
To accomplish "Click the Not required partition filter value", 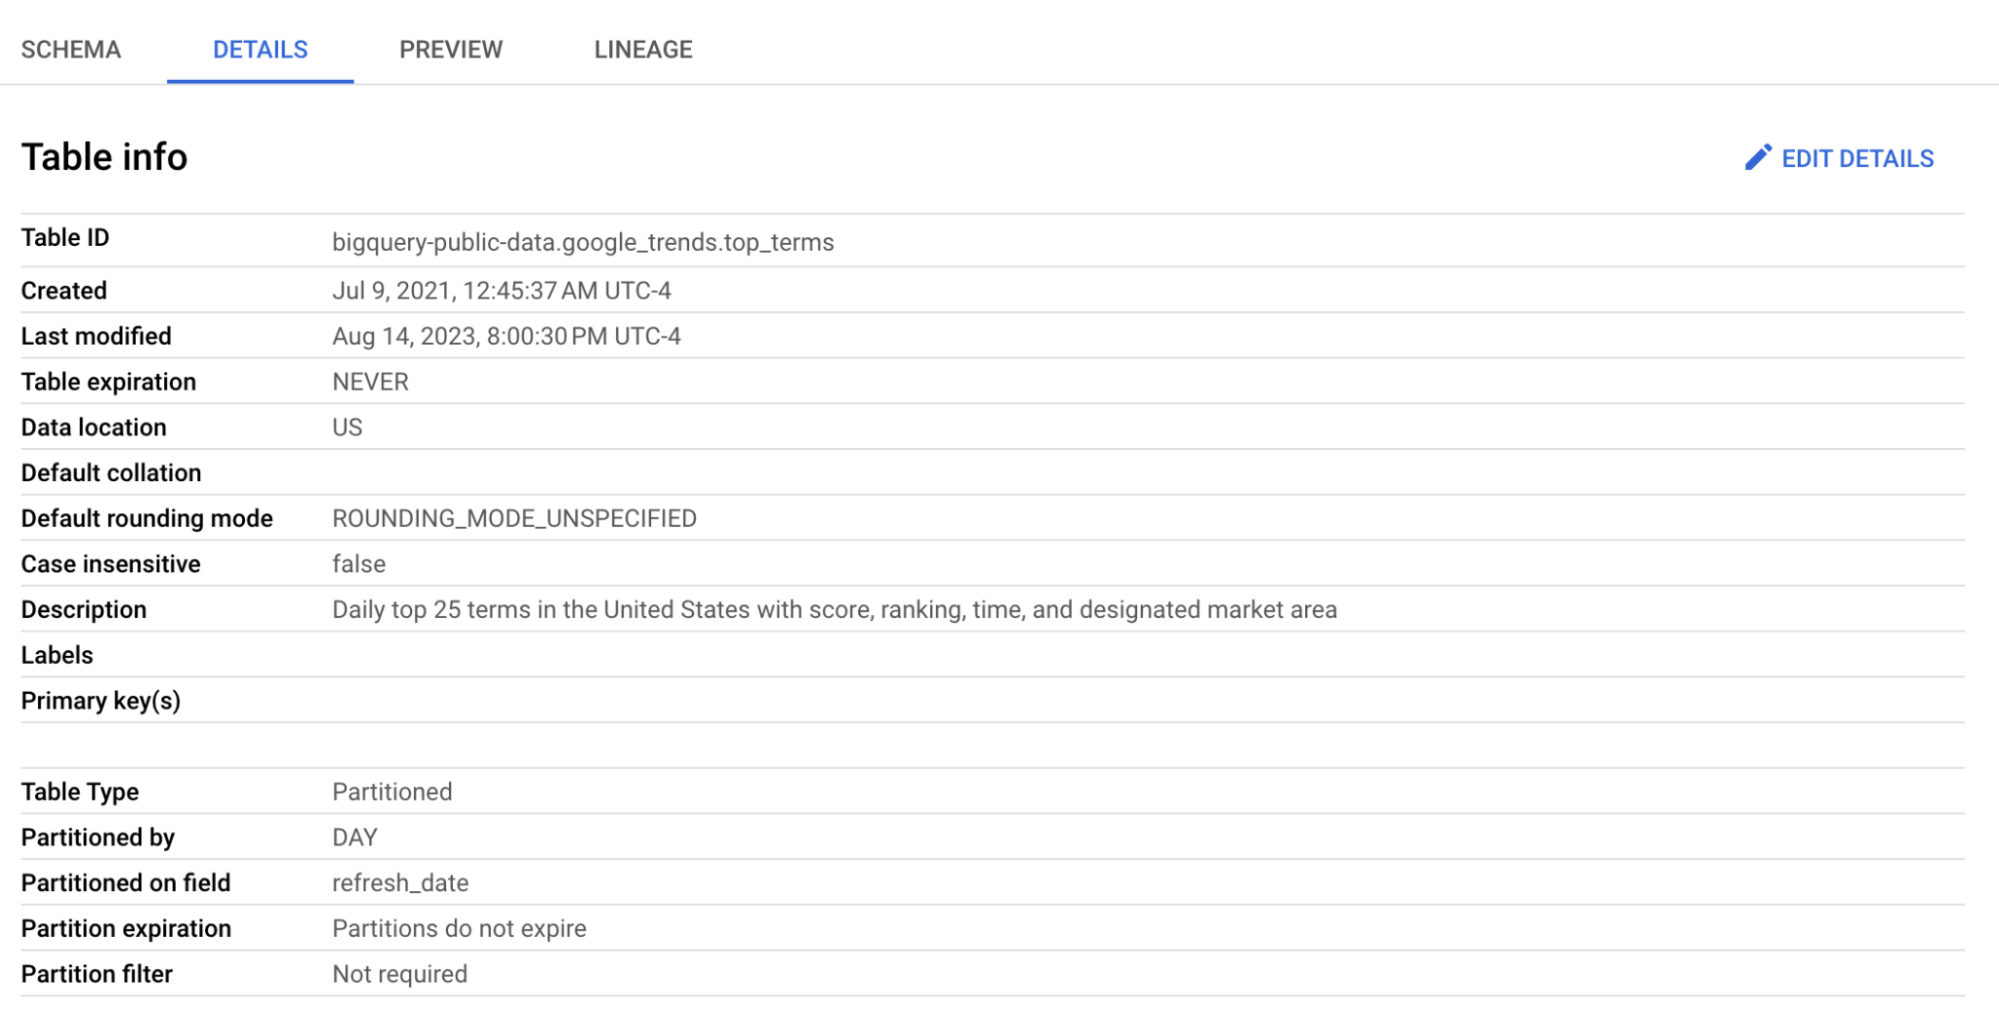I will coord(399,974).
